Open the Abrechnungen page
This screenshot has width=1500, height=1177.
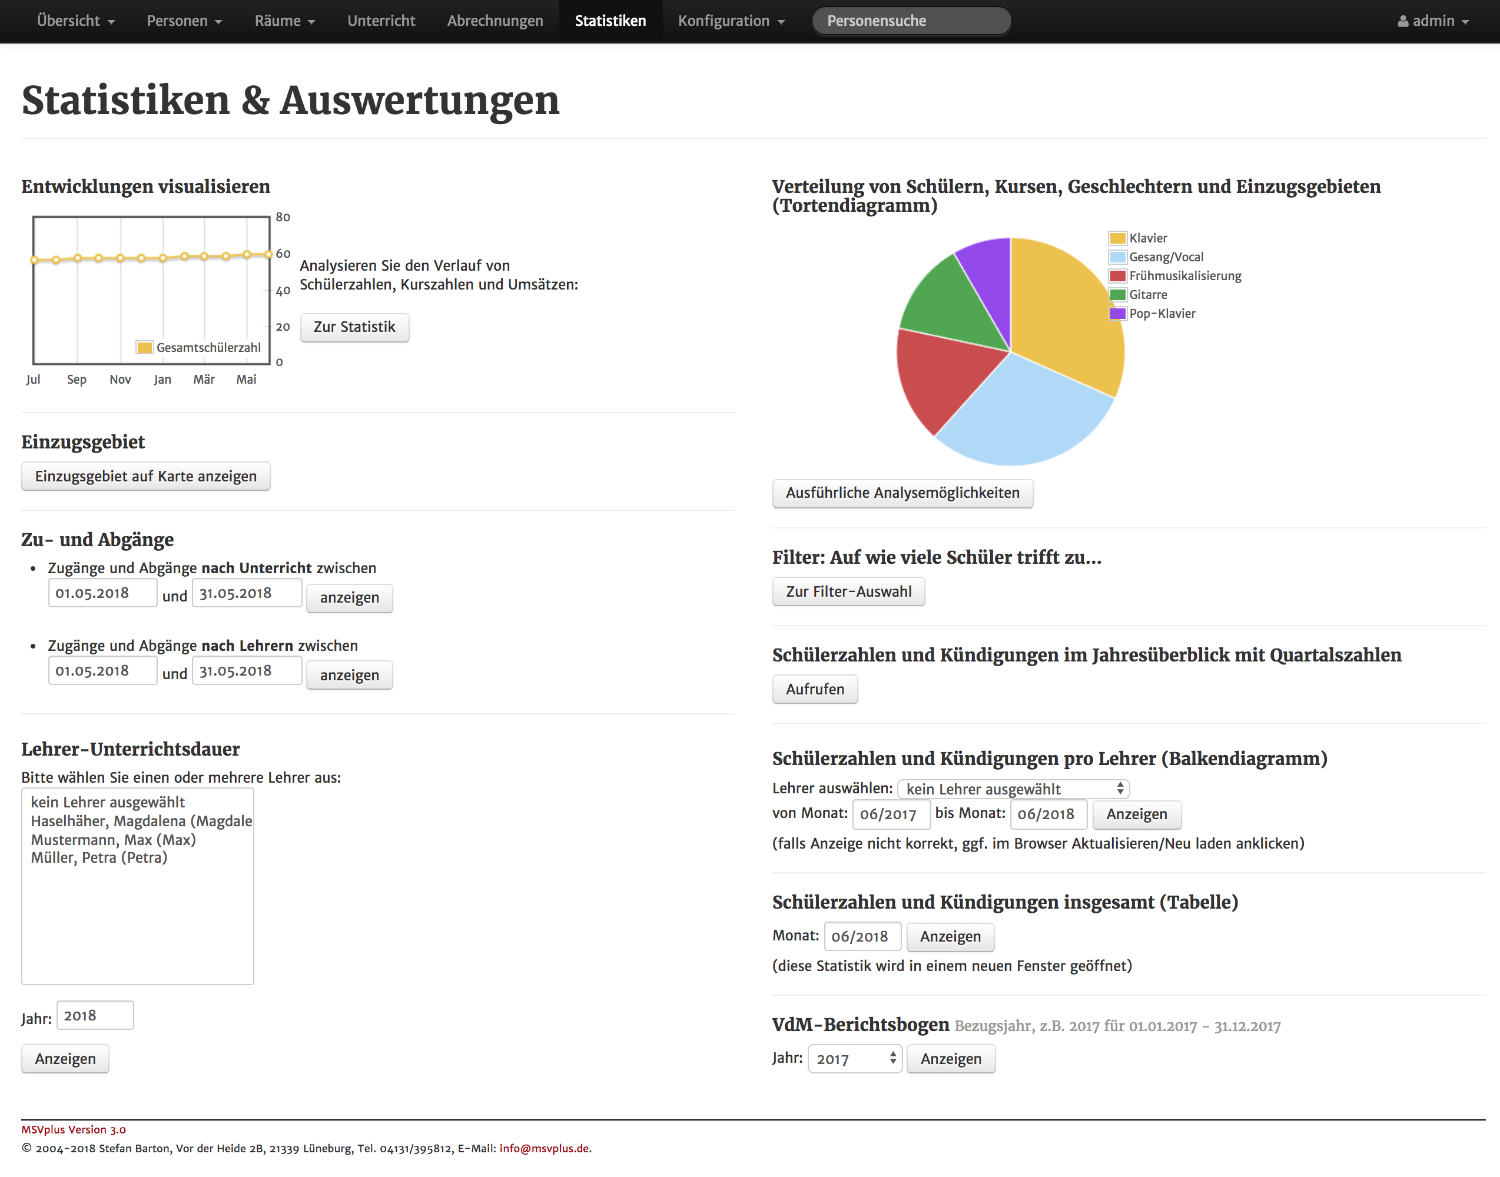point(495,21)
